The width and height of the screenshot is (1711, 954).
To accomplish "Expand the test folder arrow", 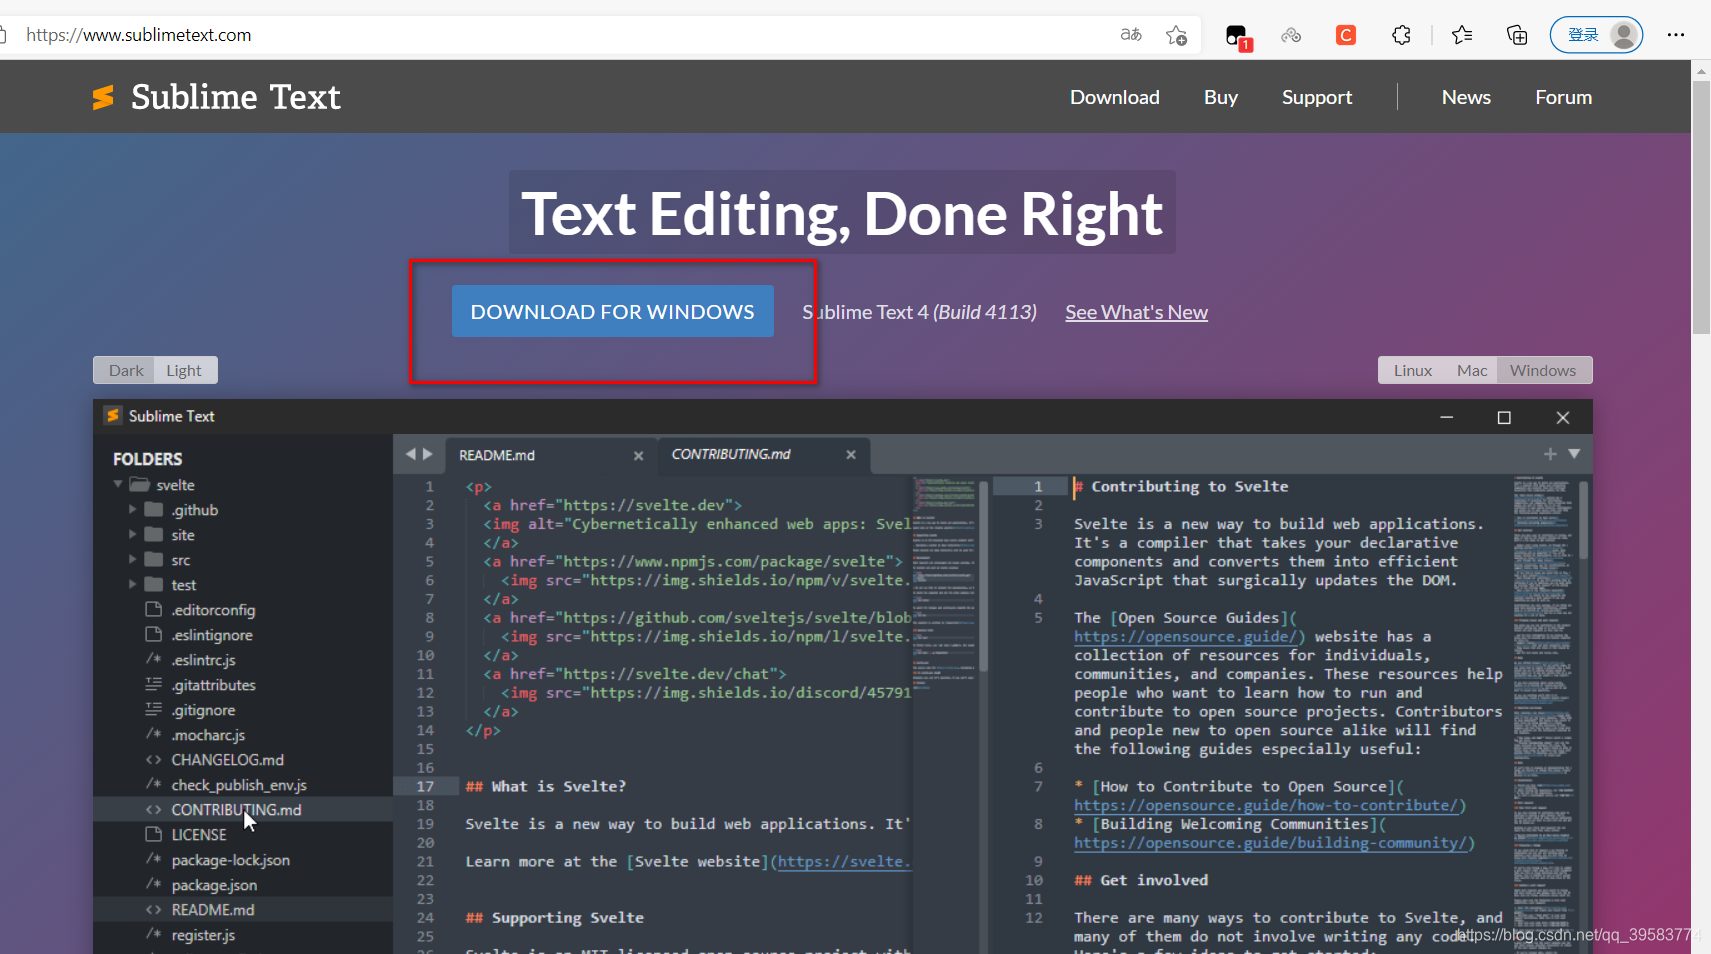I will [132, 584].
